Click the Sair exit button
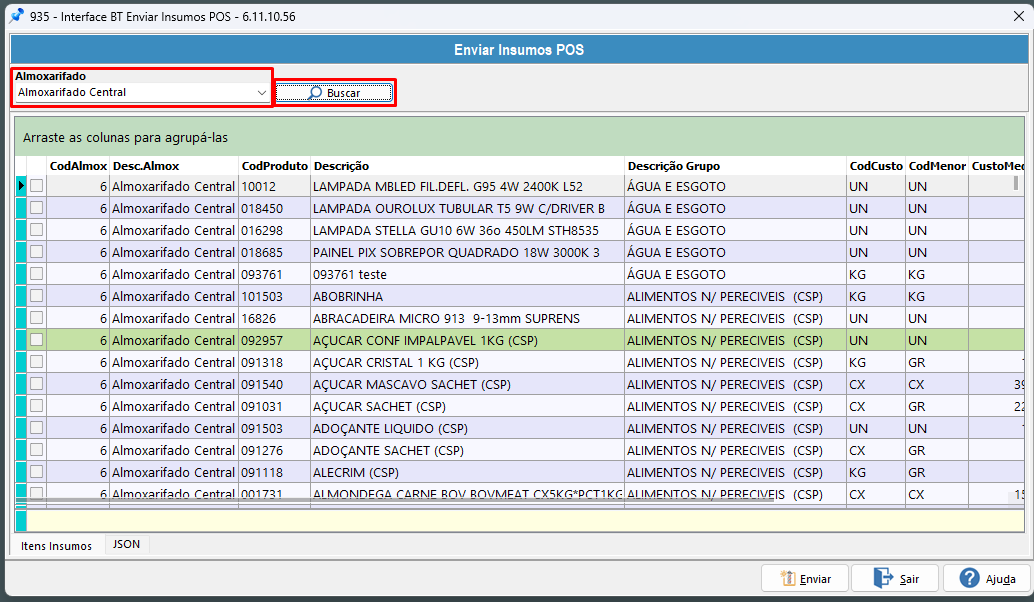This screenshot has height=602, width=1034. pos(896,578)
